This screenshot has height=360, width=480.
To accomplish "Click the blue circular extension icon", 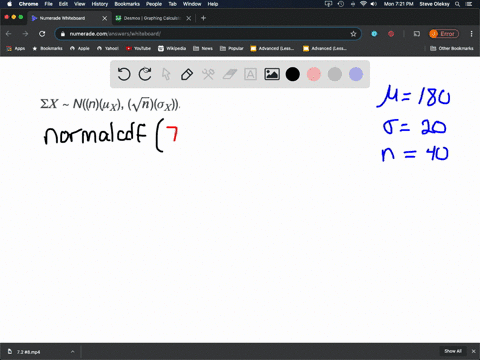I will (x=374, y=34).
